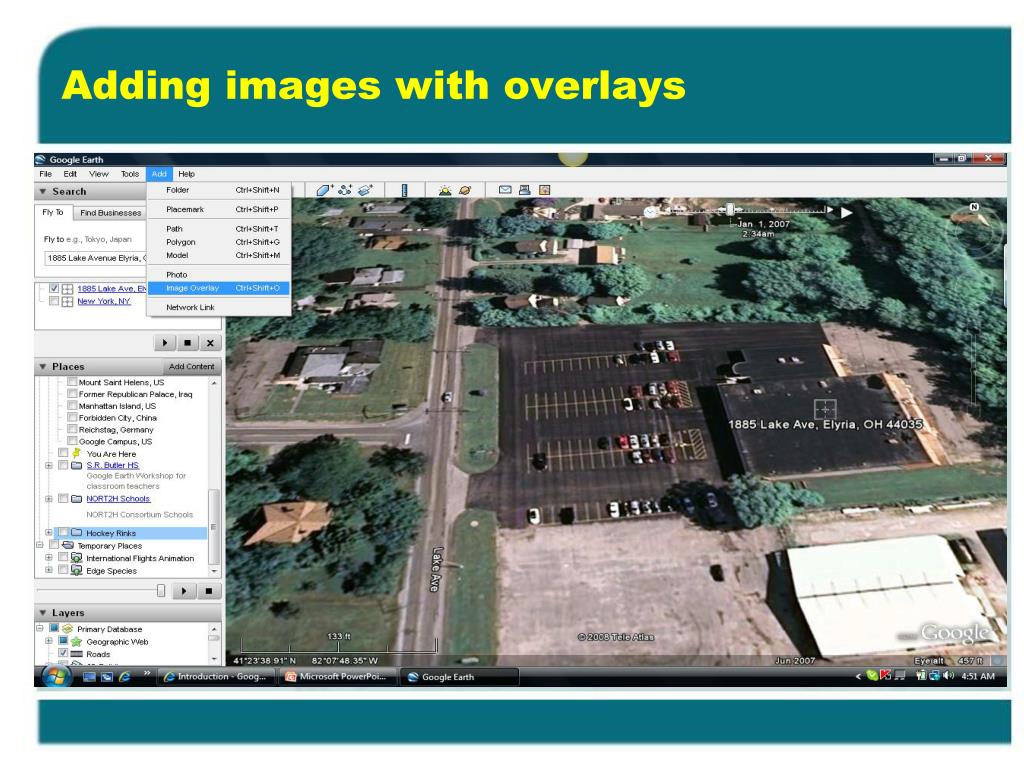The width and height of the screenshot is (1024, 768).
Task: Click the time slider handle on map
Action: coord(730,209)
